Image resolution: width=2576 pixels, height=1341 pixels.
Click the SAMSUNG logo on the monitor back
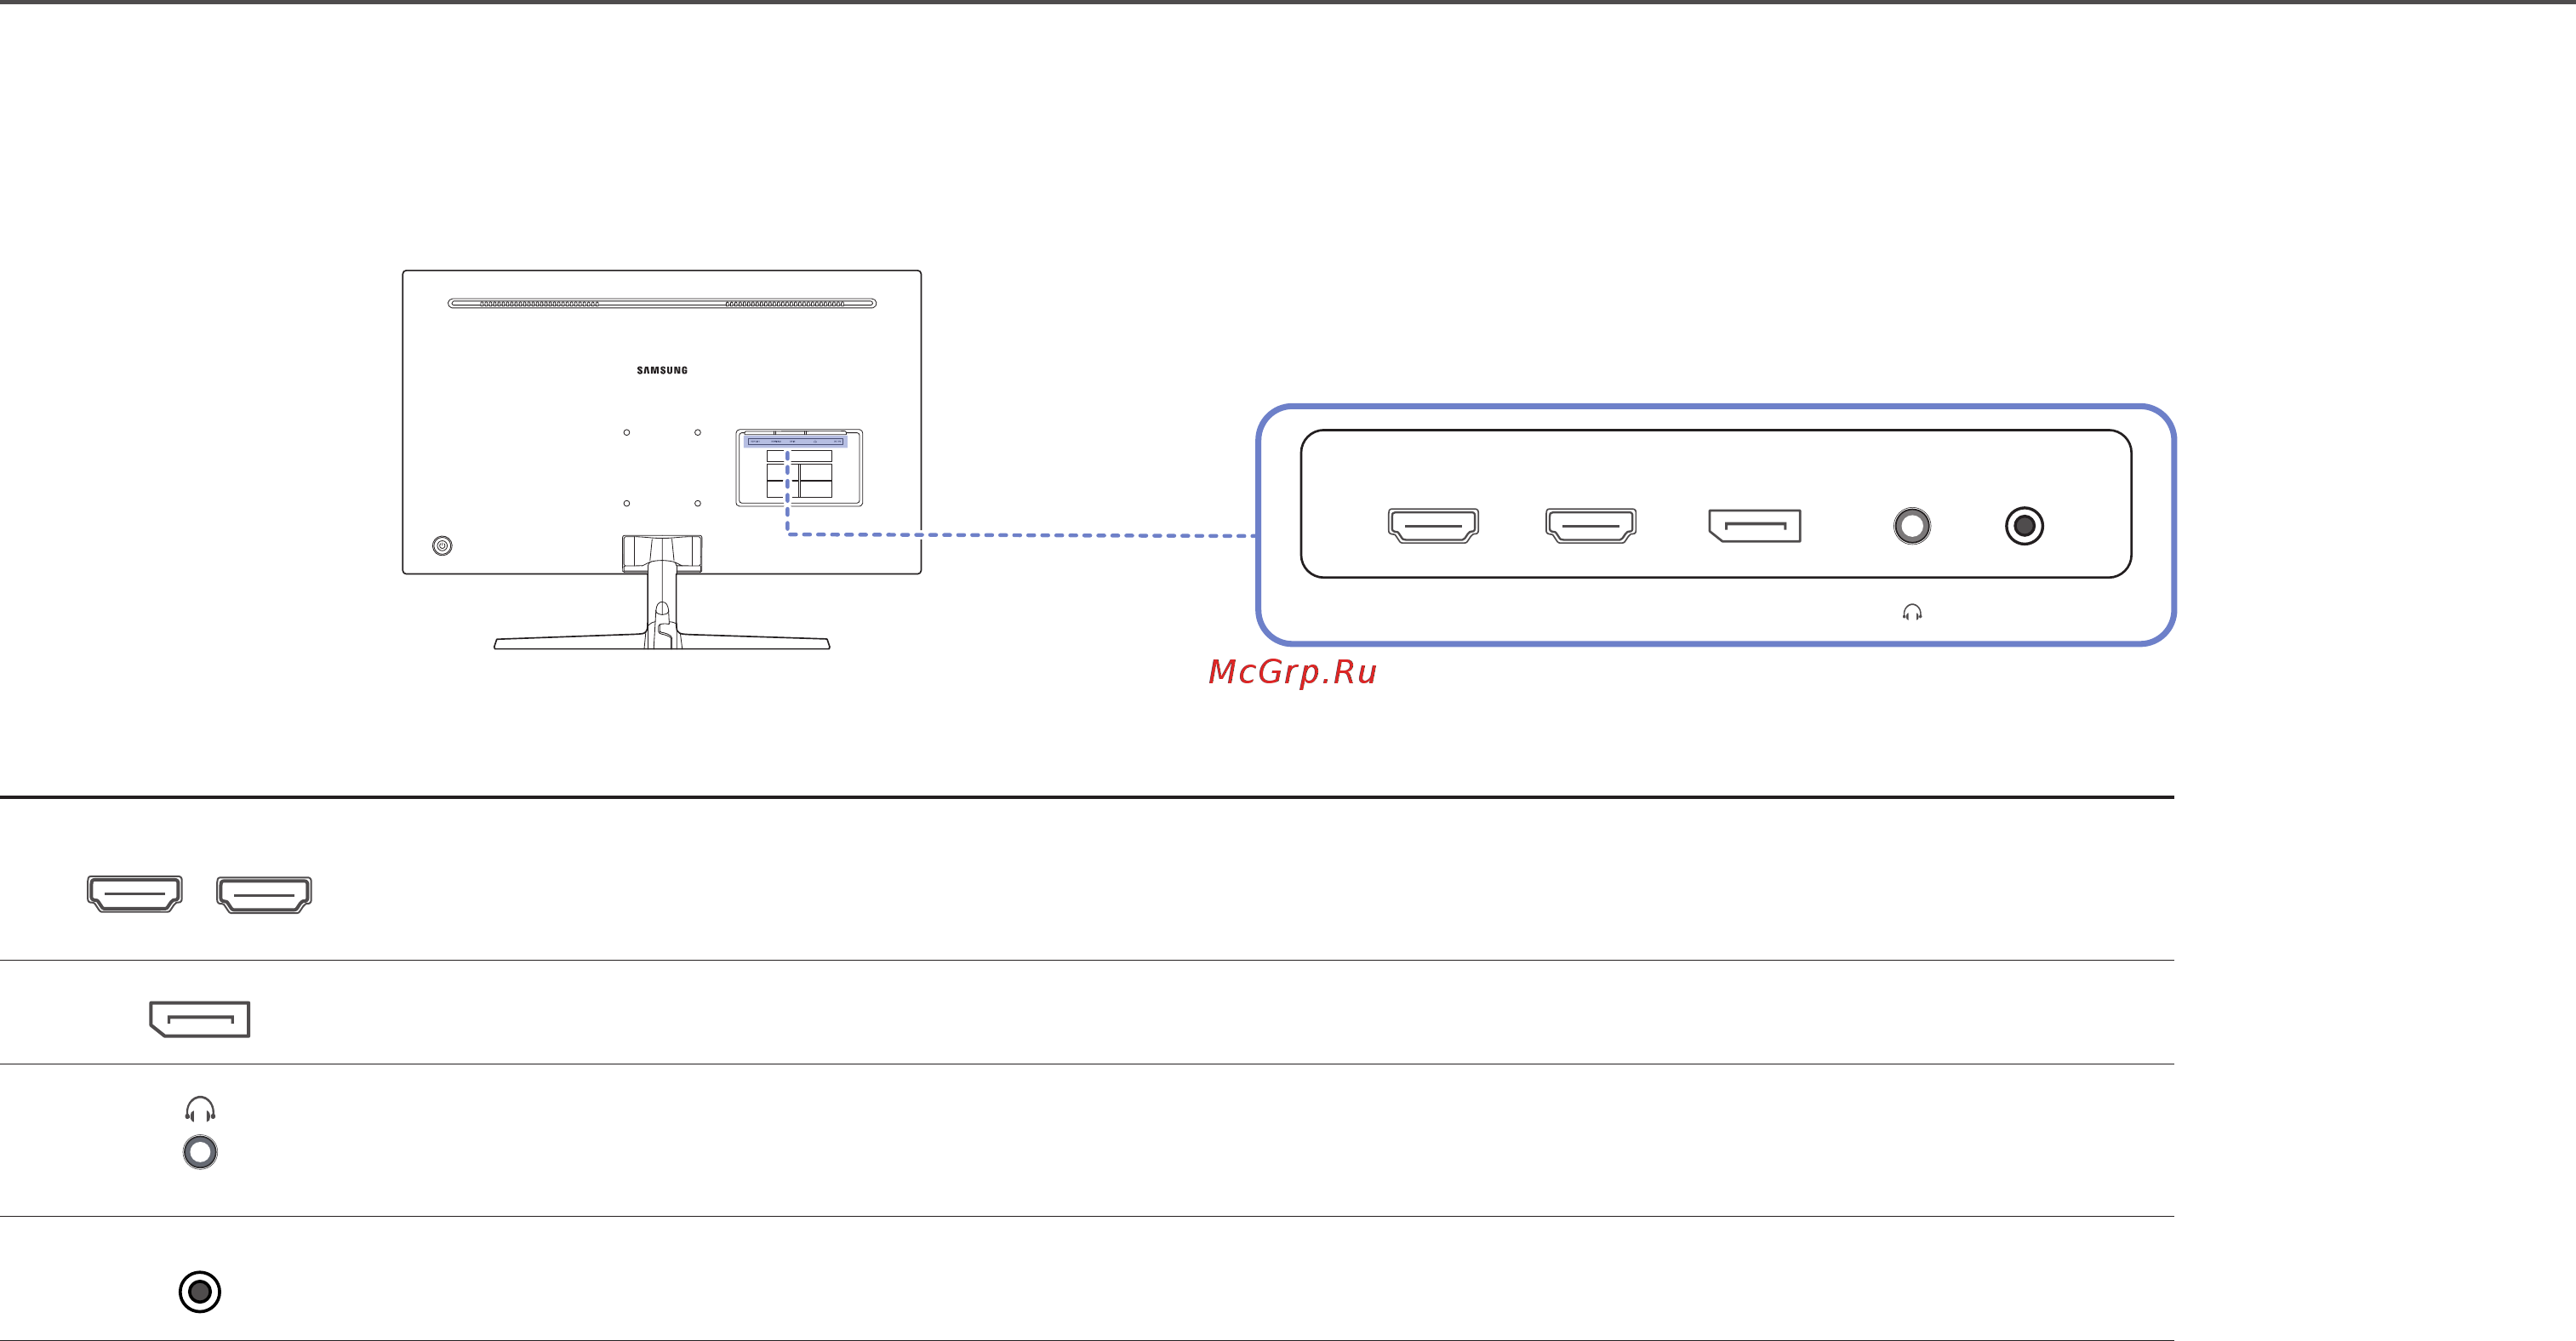click(662, 370)
